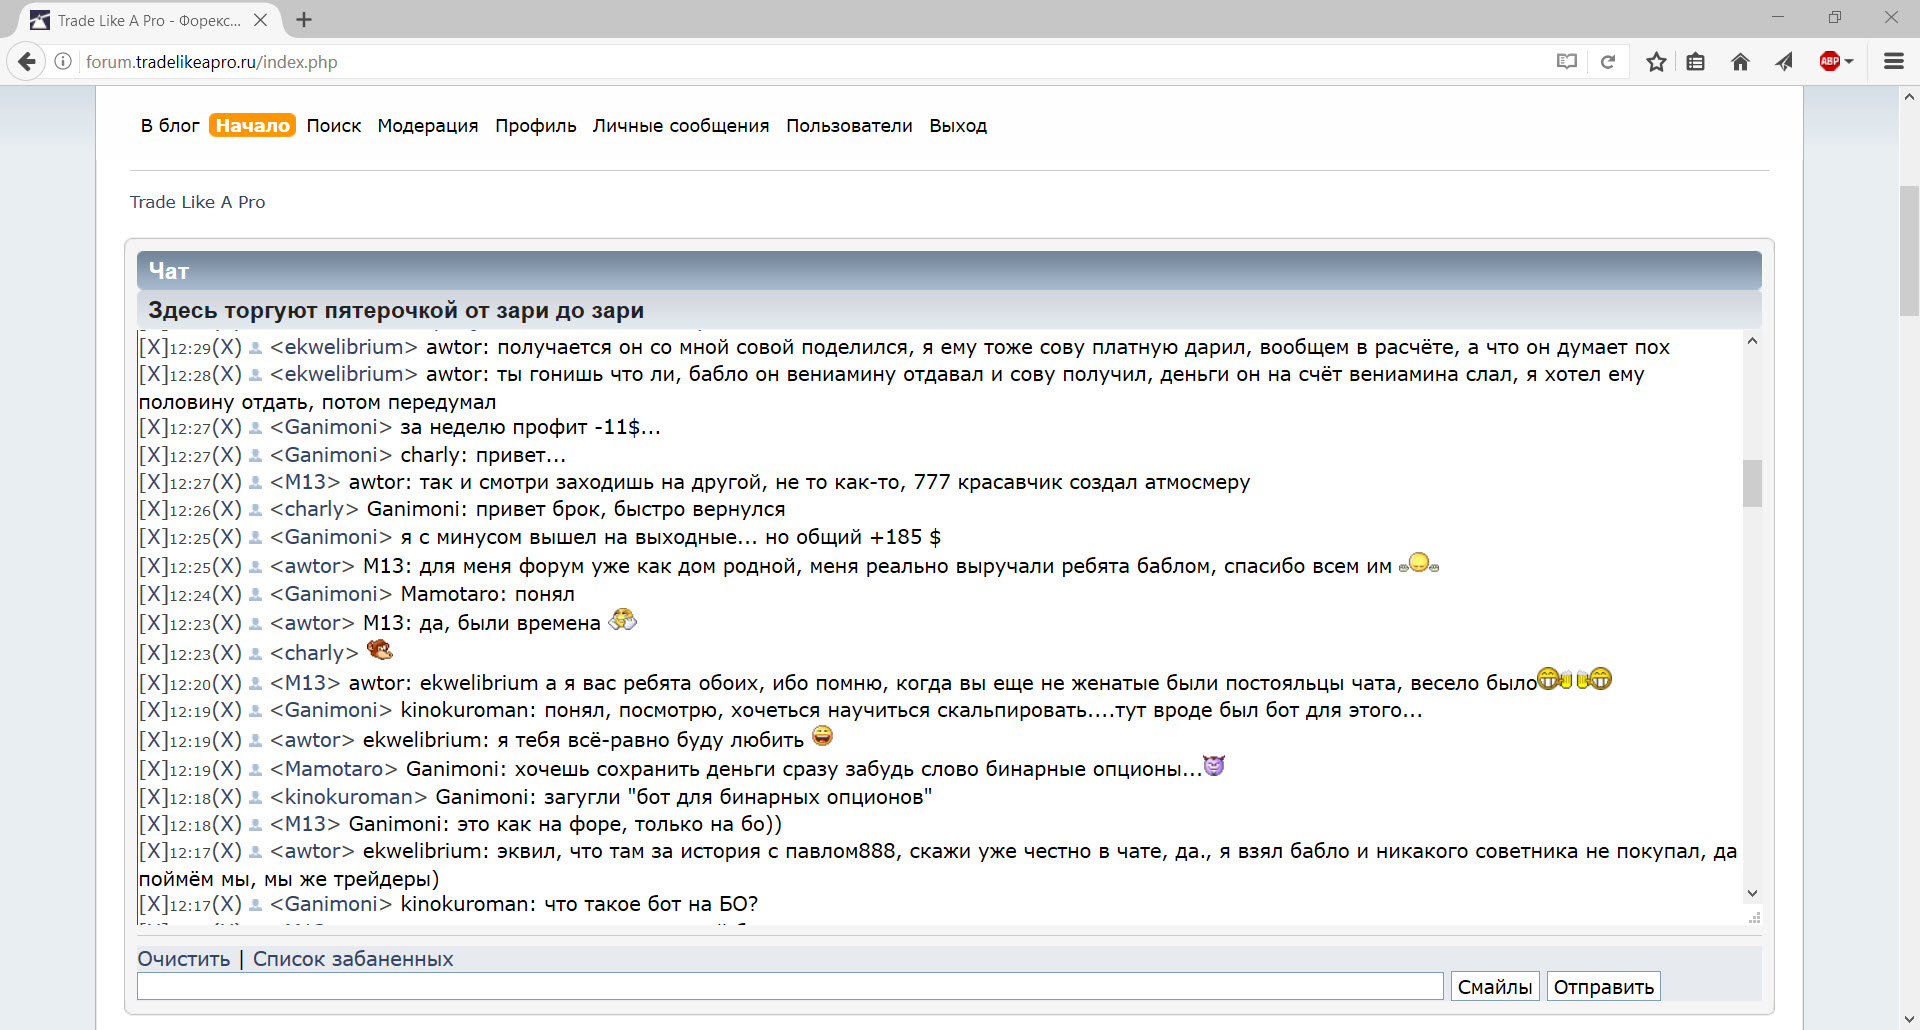Viewport: 1920px width, 1030px height.
Task: Open a new browser tab with plus
Action: pos(304,20)
